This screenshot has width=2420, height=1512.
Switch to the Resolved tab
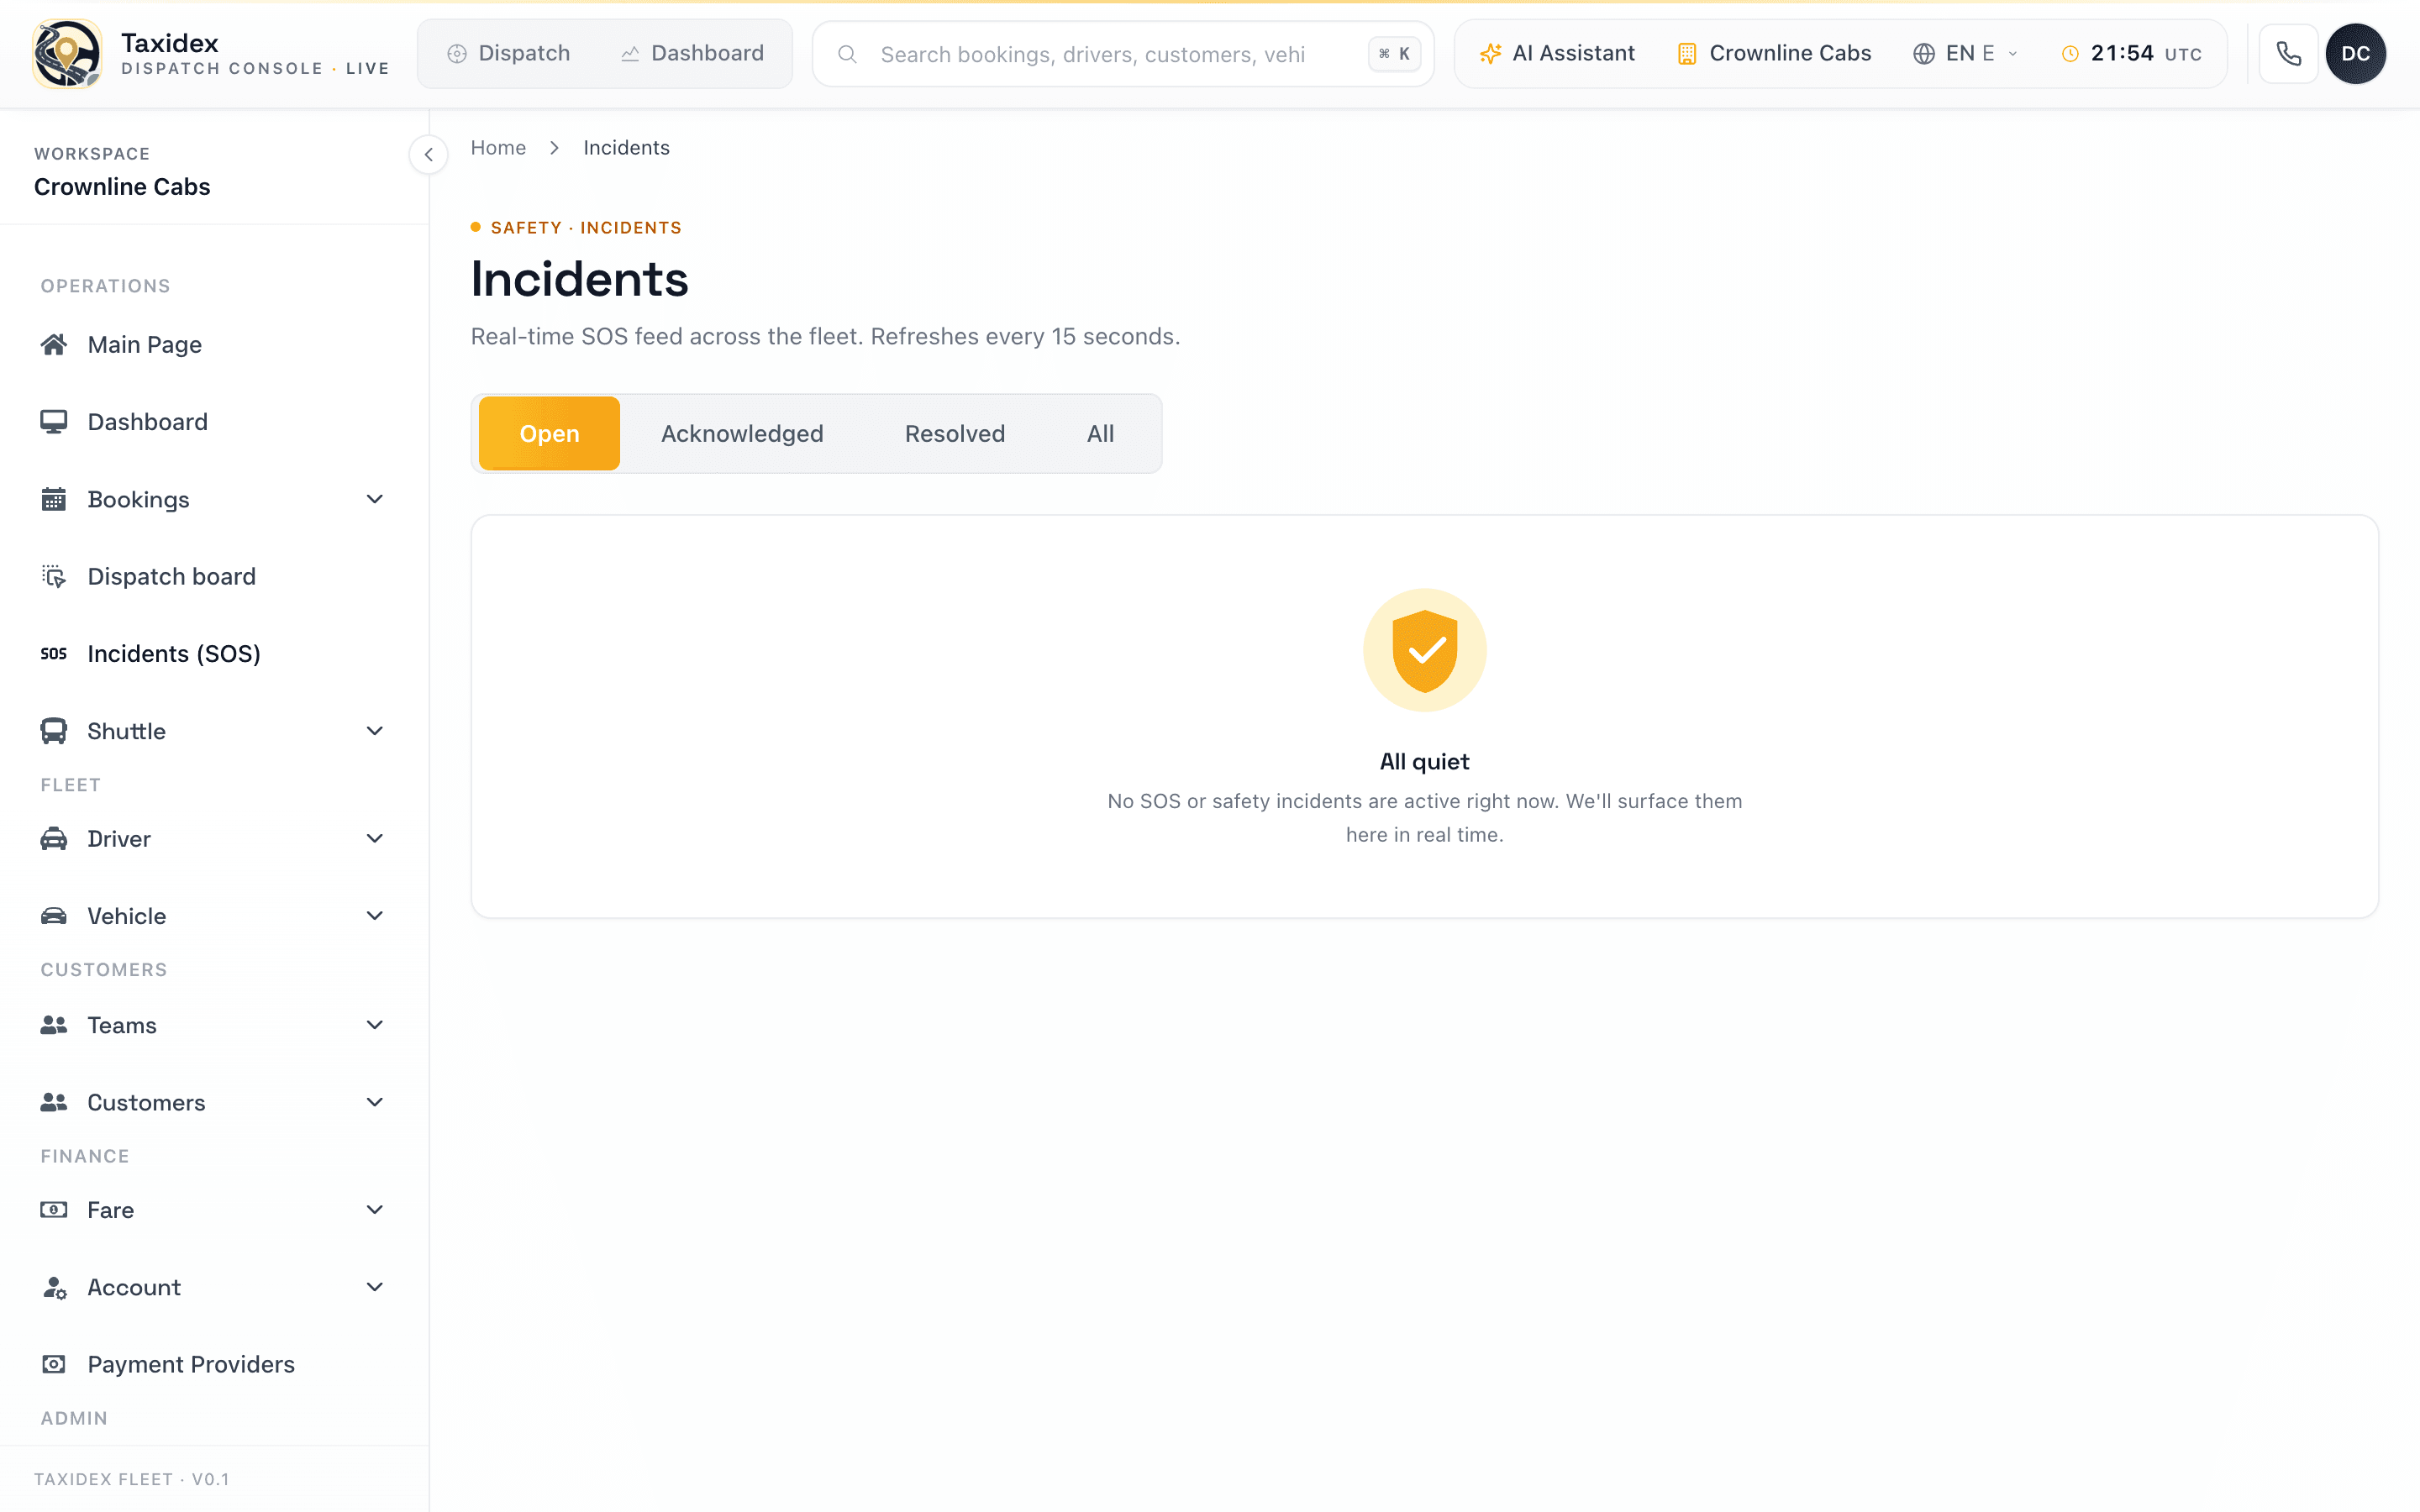955,433
